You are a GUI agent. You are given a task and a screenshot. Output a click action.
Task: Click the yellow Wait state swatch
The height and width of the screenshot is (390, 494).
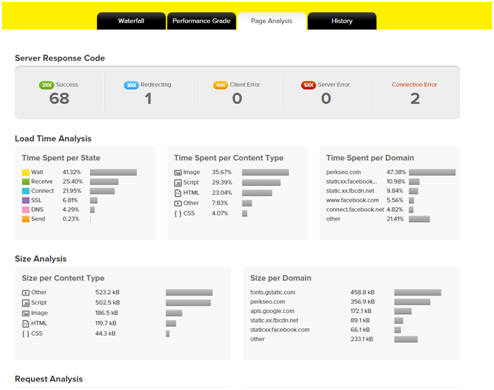click(26, 172)
